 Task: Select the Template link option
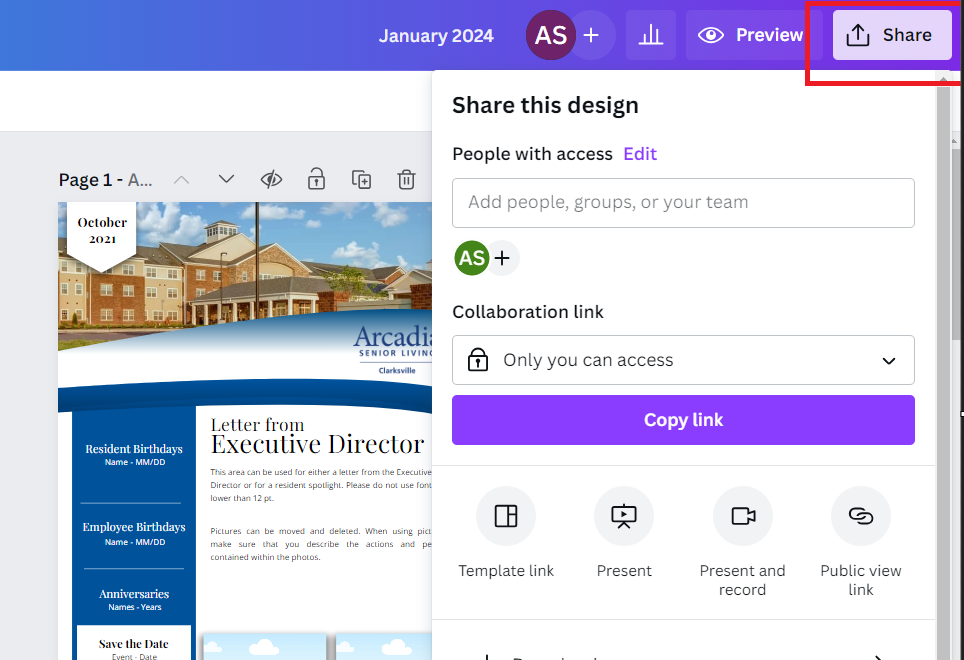[x=506, y=533]
